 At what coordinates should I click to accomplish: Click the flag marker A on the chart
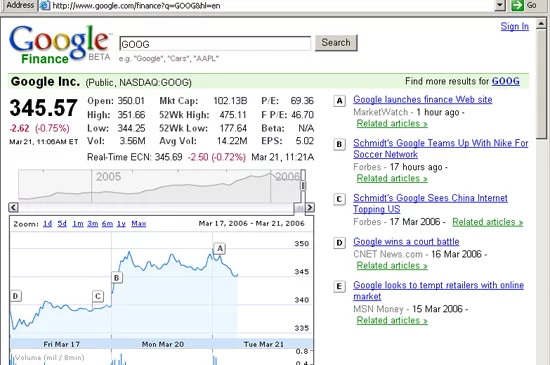[x=220, y=249]
